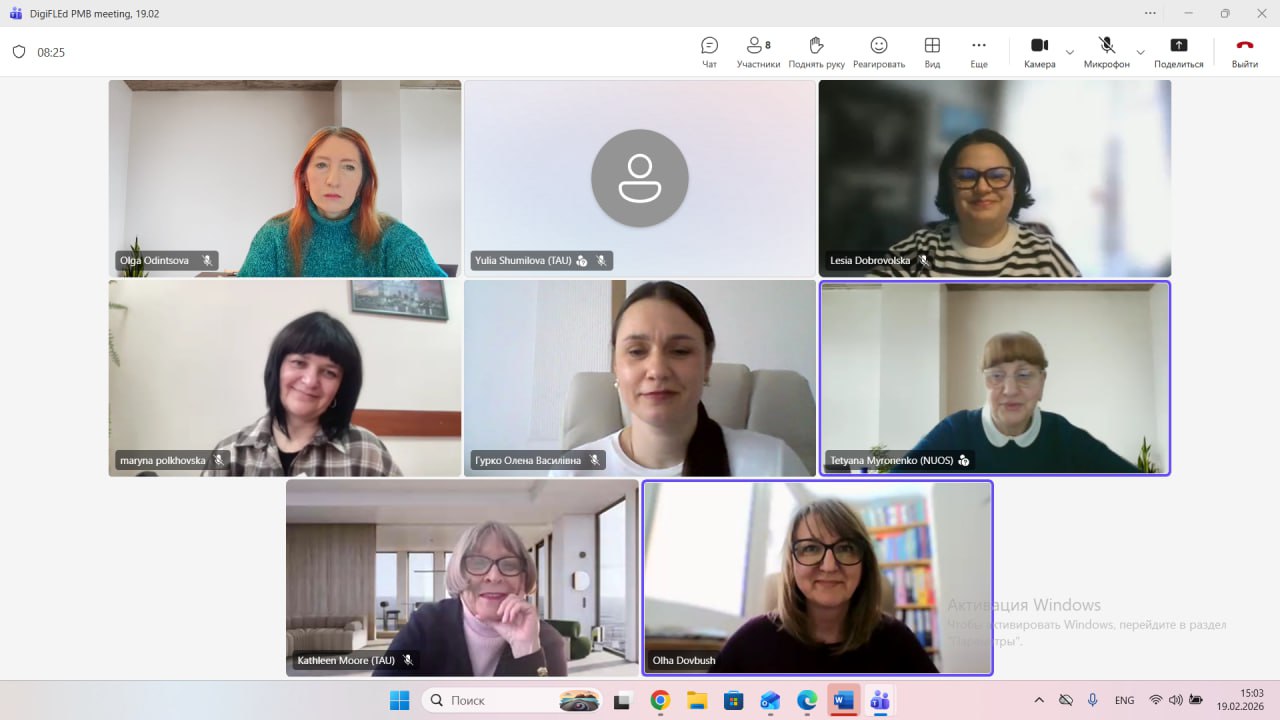Open Microsoft Teams from the taskbar
This screenshot has width=1280, height=720.
[880, 700]
